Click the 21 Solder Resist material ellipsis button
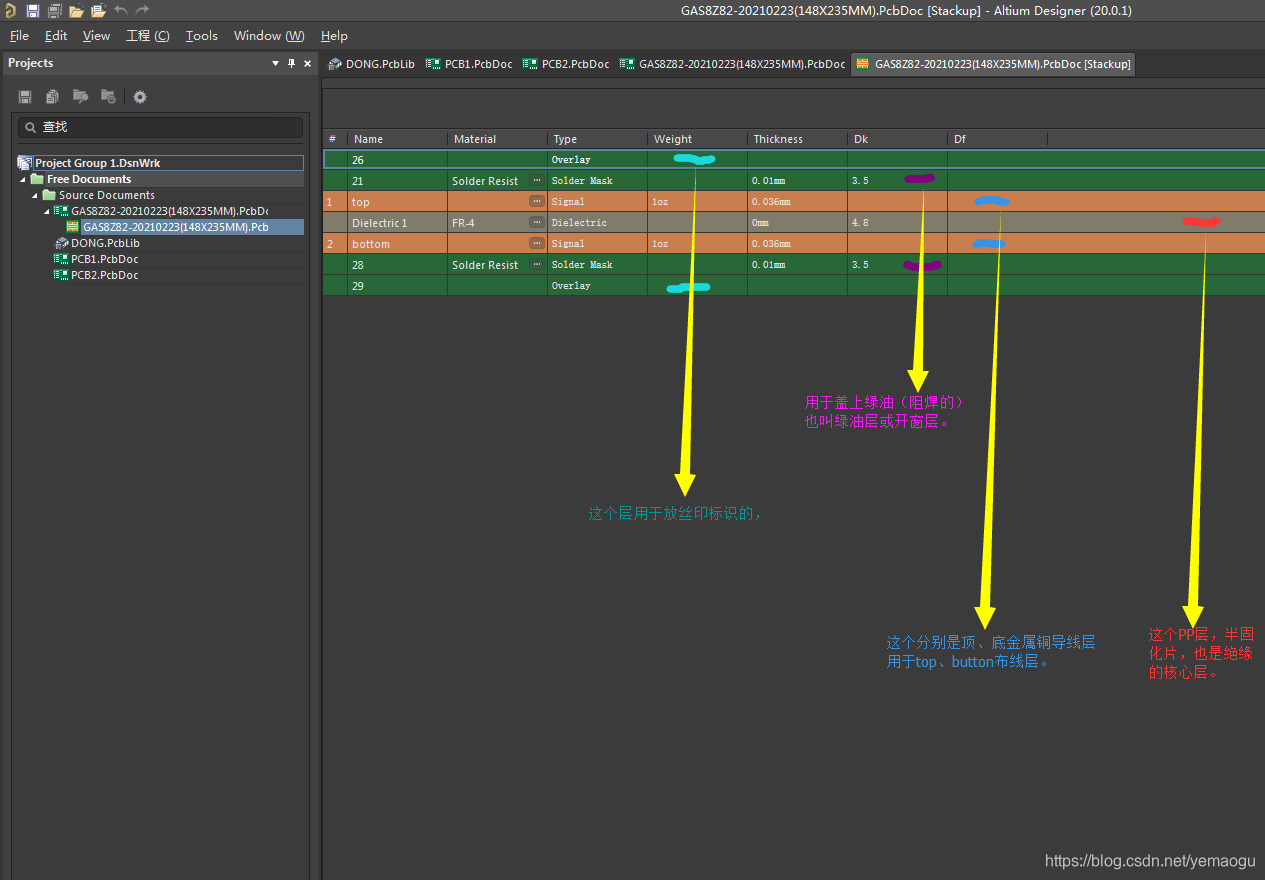The height and width of the screenshot is (880, 1265). pos(537,181)
